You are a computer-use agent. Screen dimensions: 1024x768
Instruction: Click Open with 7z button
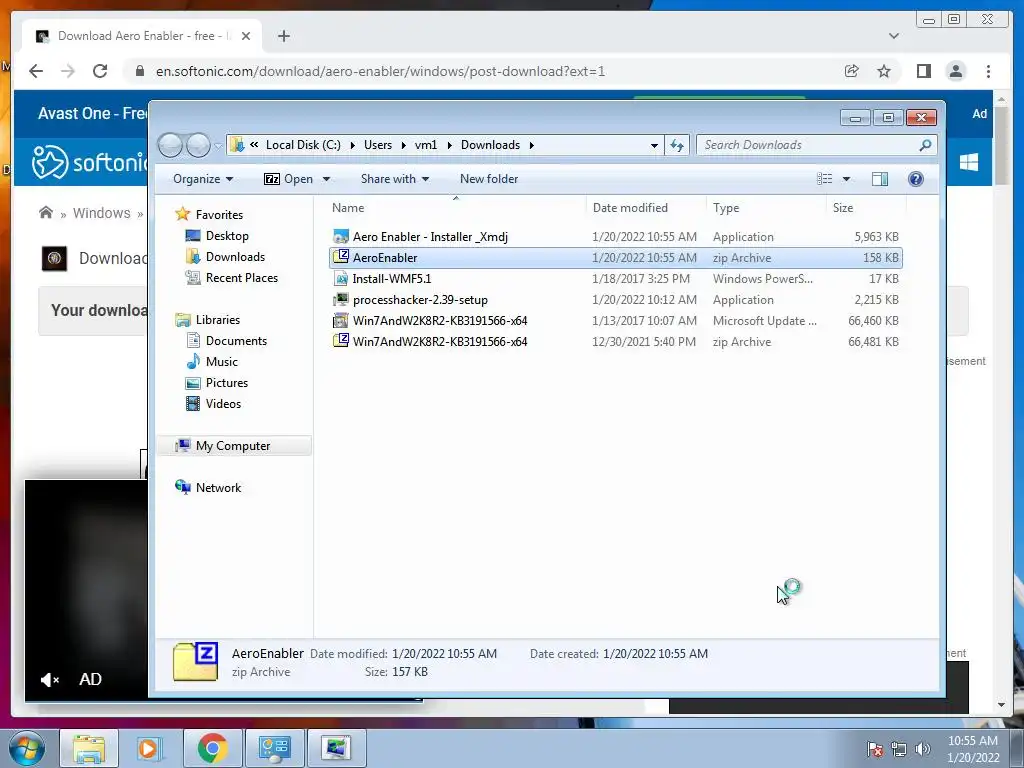click(x=289, y=179)
